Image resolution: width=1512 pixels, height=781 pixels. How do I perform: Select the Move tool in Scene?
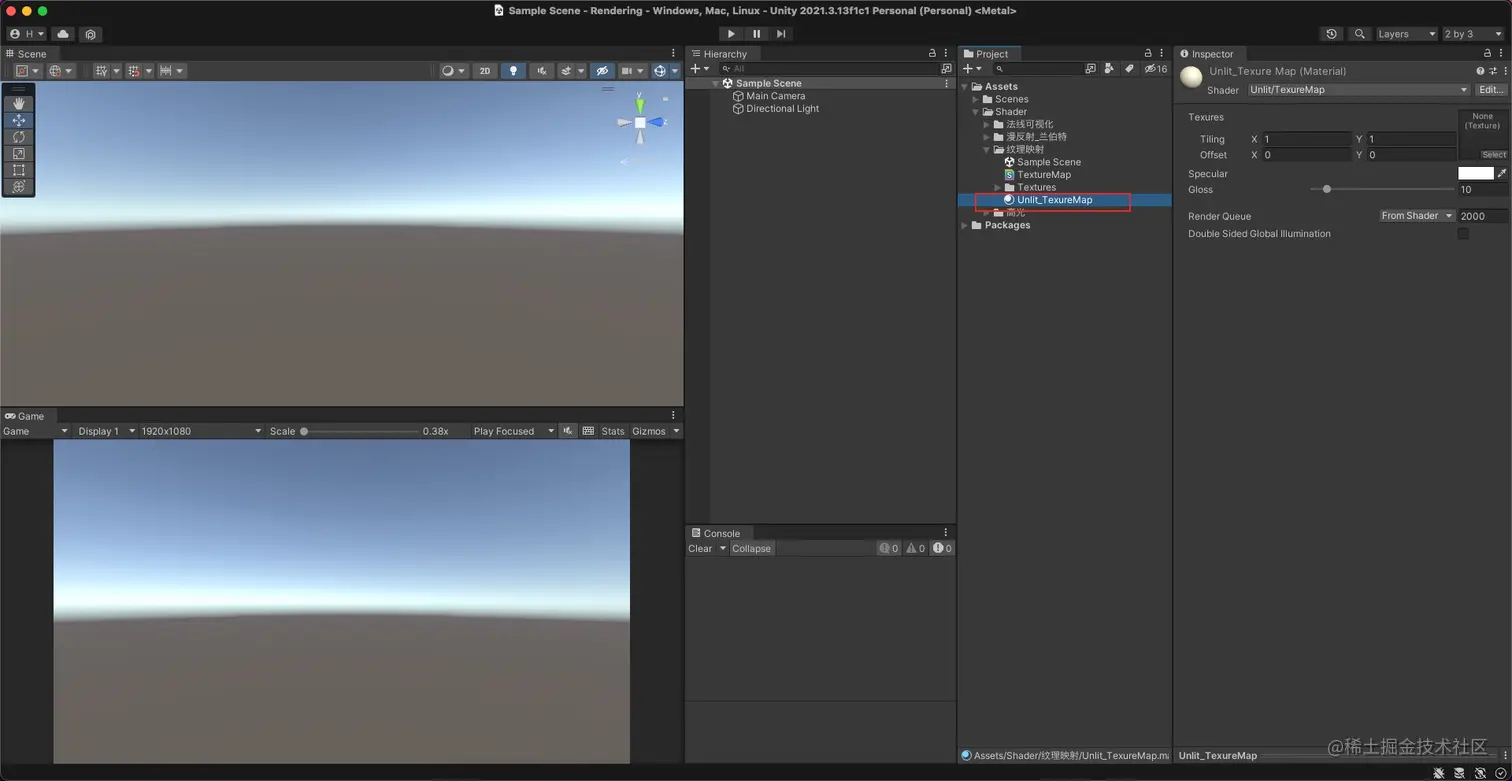[x=18, y=120]
